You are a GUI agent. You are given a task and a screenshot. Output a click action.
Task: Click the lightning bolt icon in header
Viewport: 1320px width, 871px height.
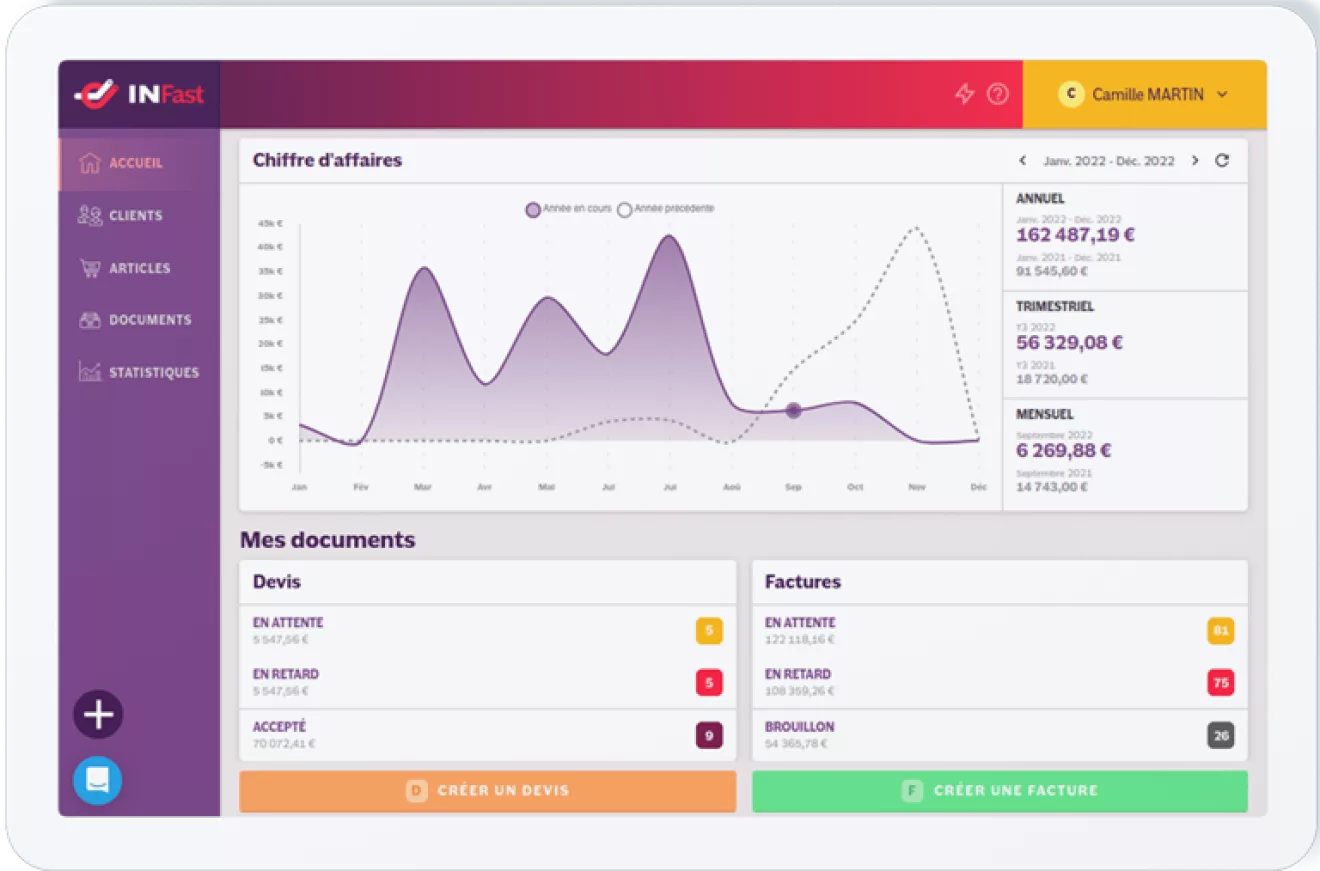(x=964, y=94)
